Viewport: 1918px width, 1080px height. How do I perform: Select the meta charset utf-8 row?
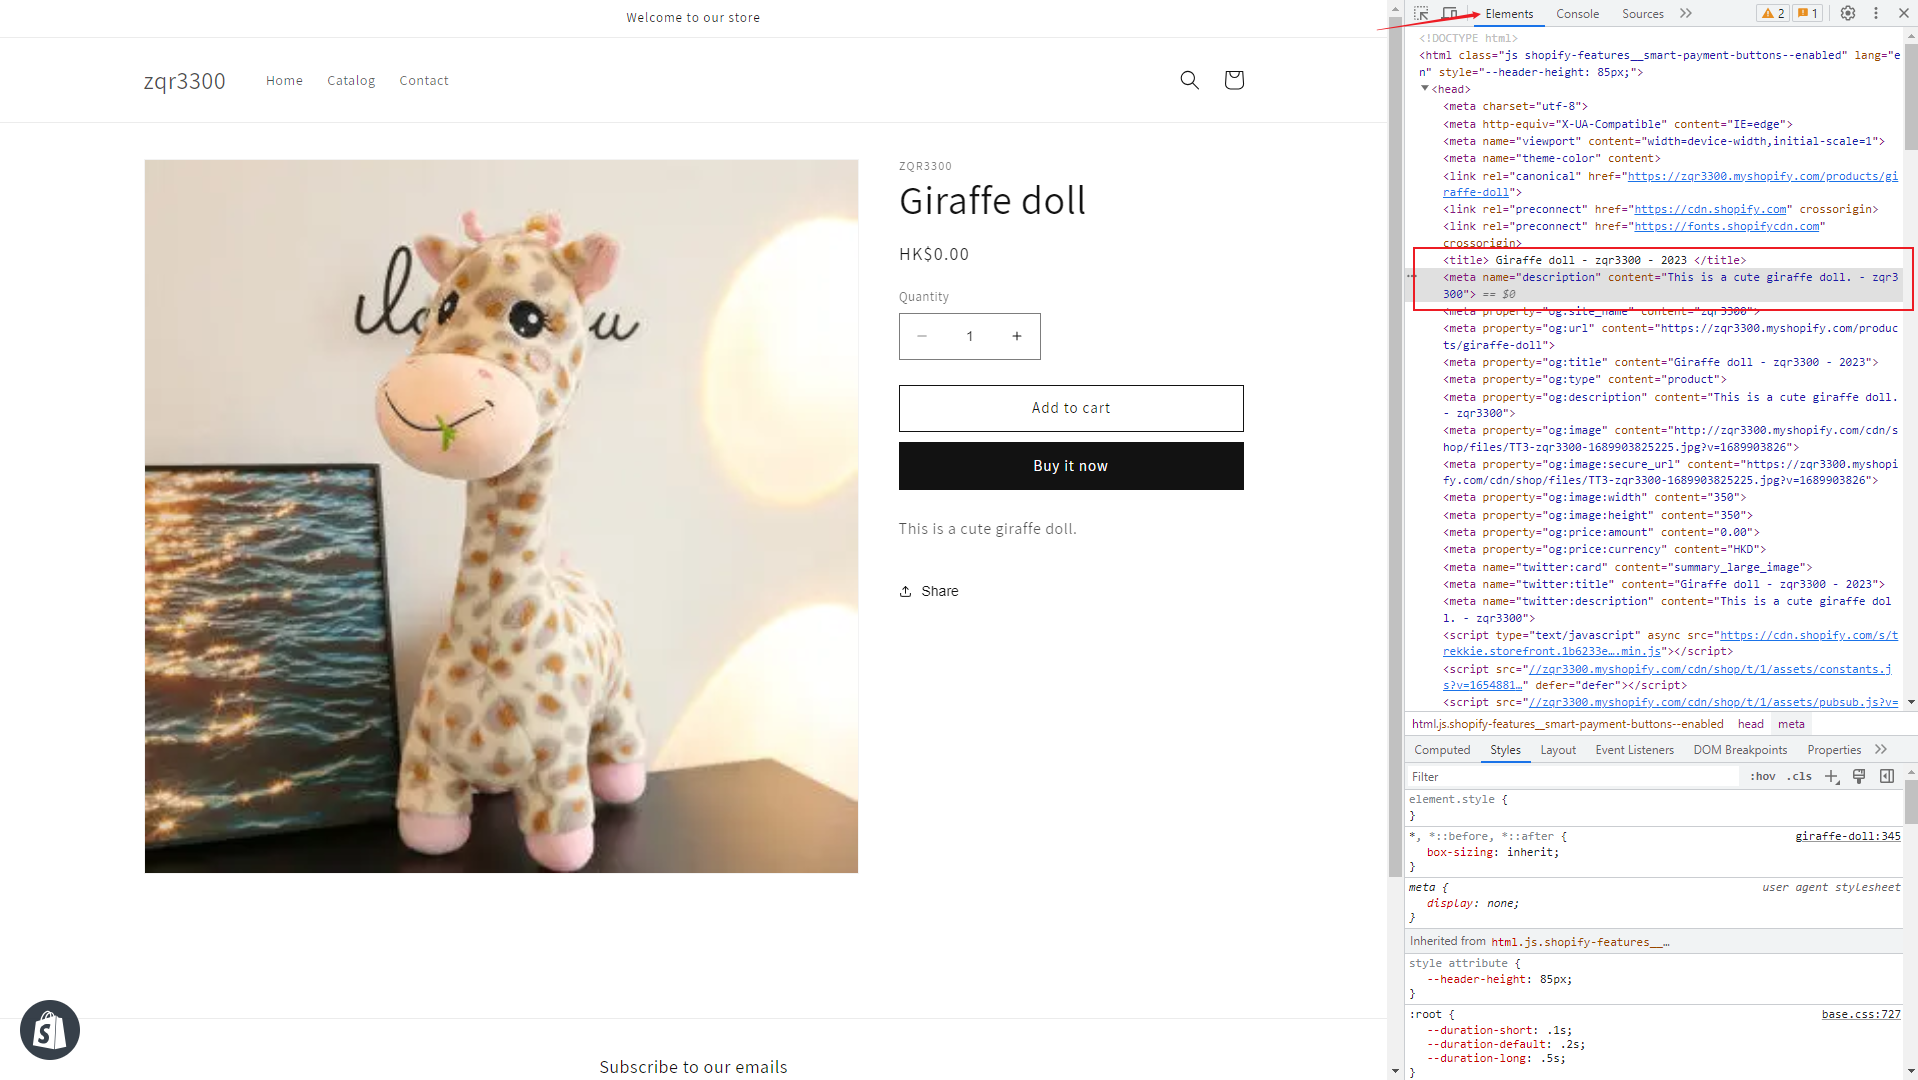[x=1515, y=106]
